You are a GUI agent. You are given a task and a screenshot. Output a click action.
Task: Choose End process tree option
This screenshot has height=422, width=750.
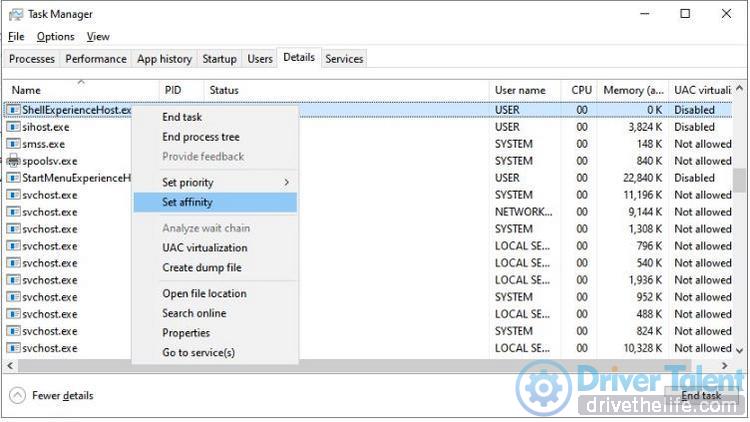201,137
